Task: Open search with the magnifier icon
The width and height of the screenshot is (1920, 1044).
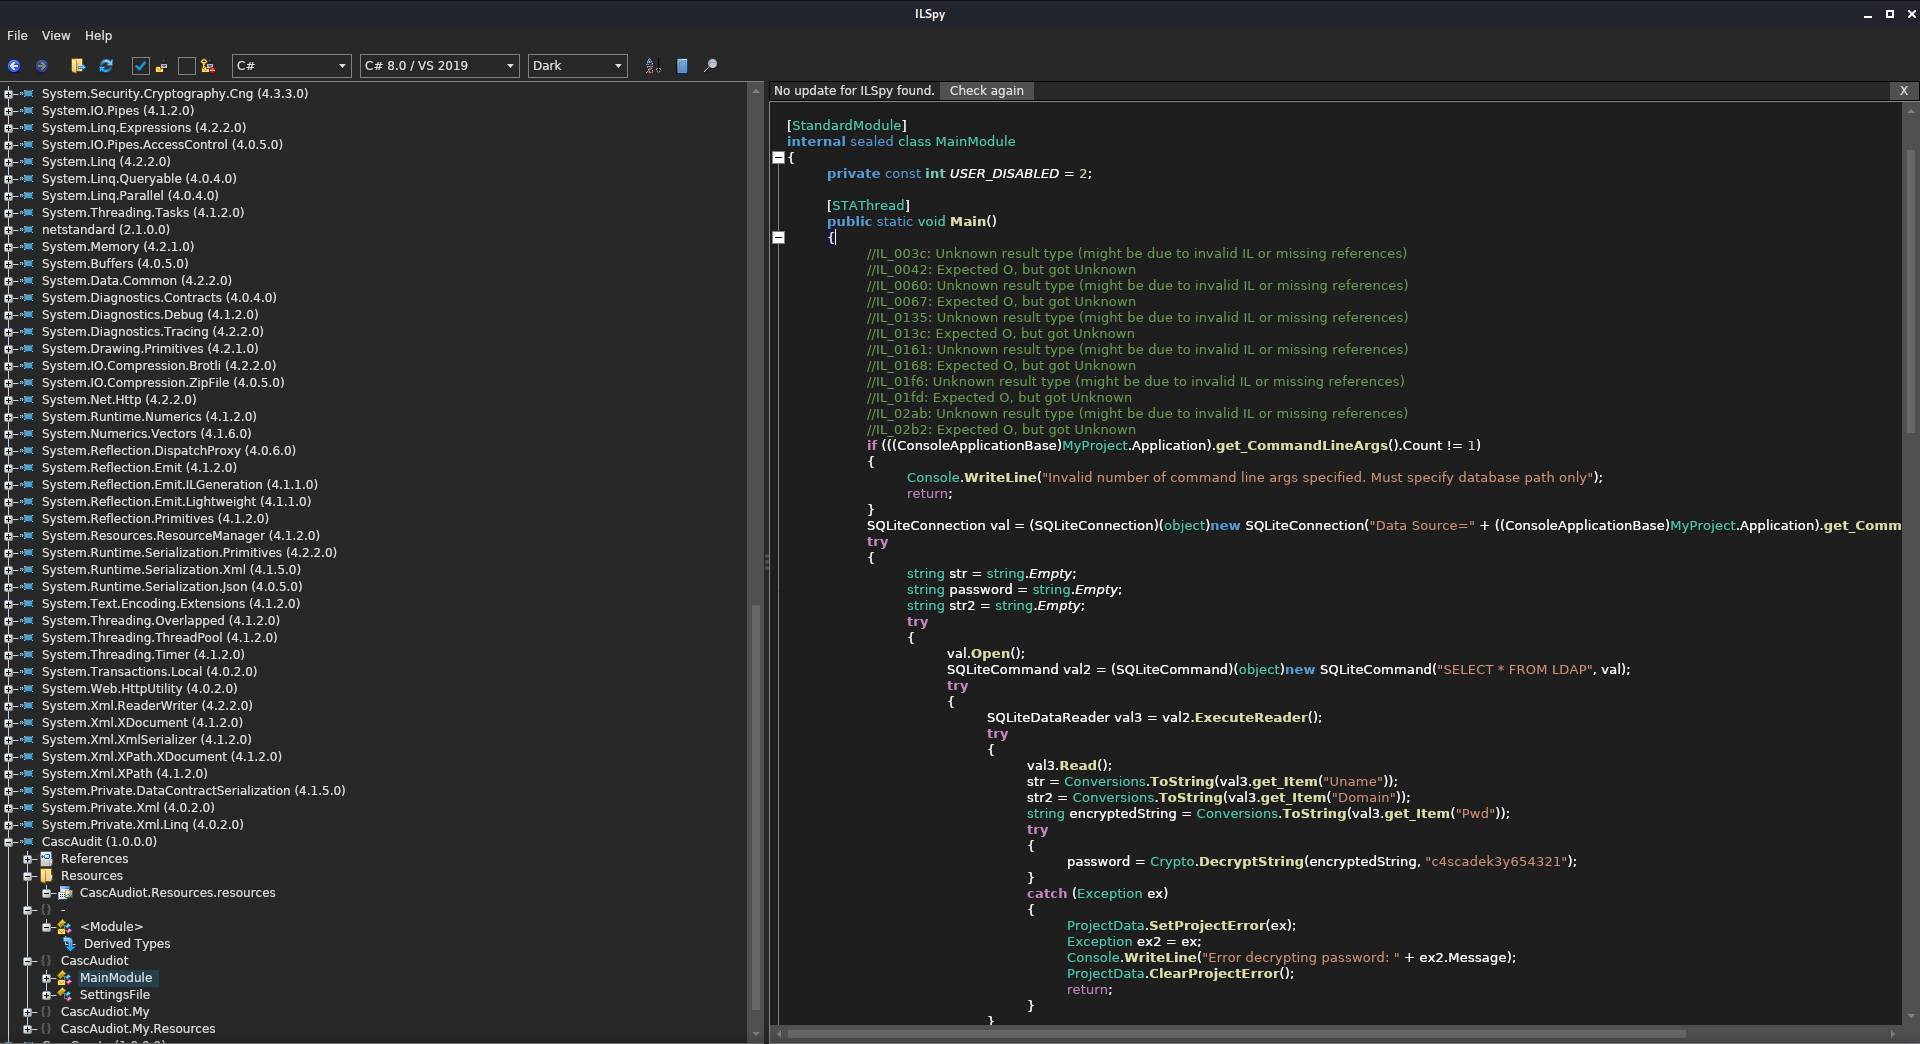Action: point(711,66)
